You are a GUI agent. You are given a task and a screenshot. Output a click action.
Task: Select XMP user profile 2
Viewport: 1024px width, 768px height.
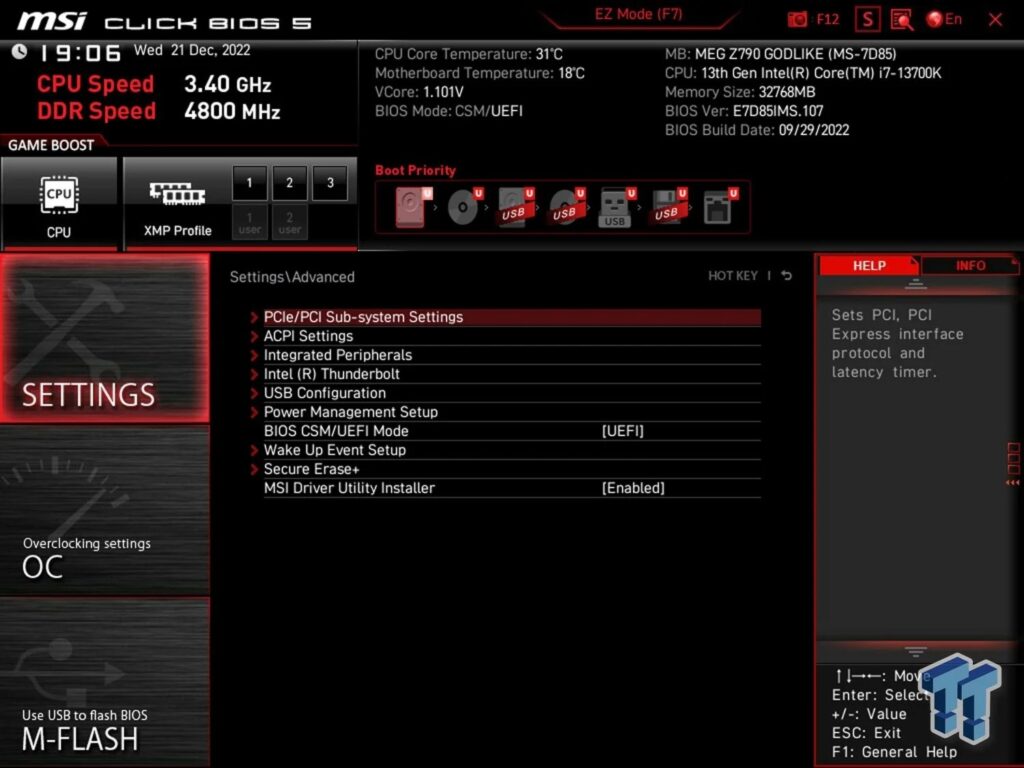coord(289,222)
